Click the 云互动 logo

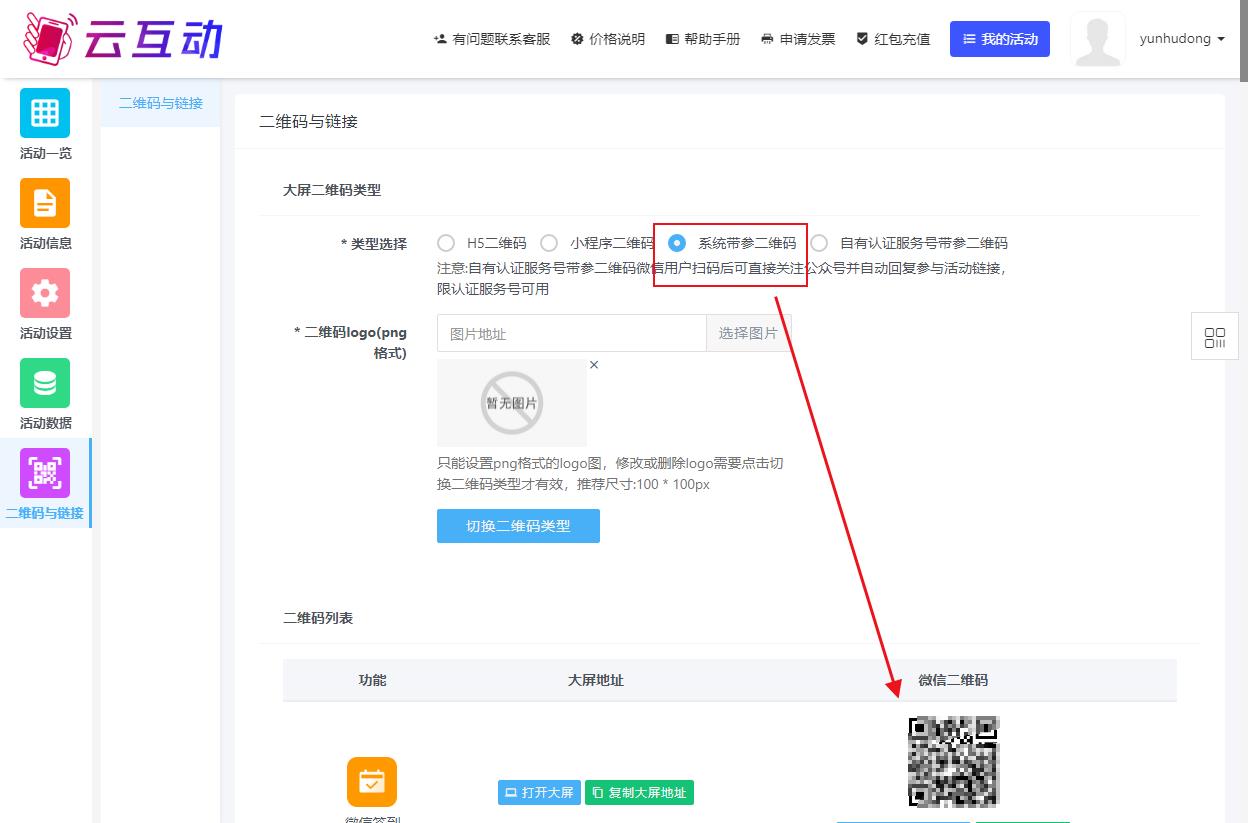coord(122,38)
